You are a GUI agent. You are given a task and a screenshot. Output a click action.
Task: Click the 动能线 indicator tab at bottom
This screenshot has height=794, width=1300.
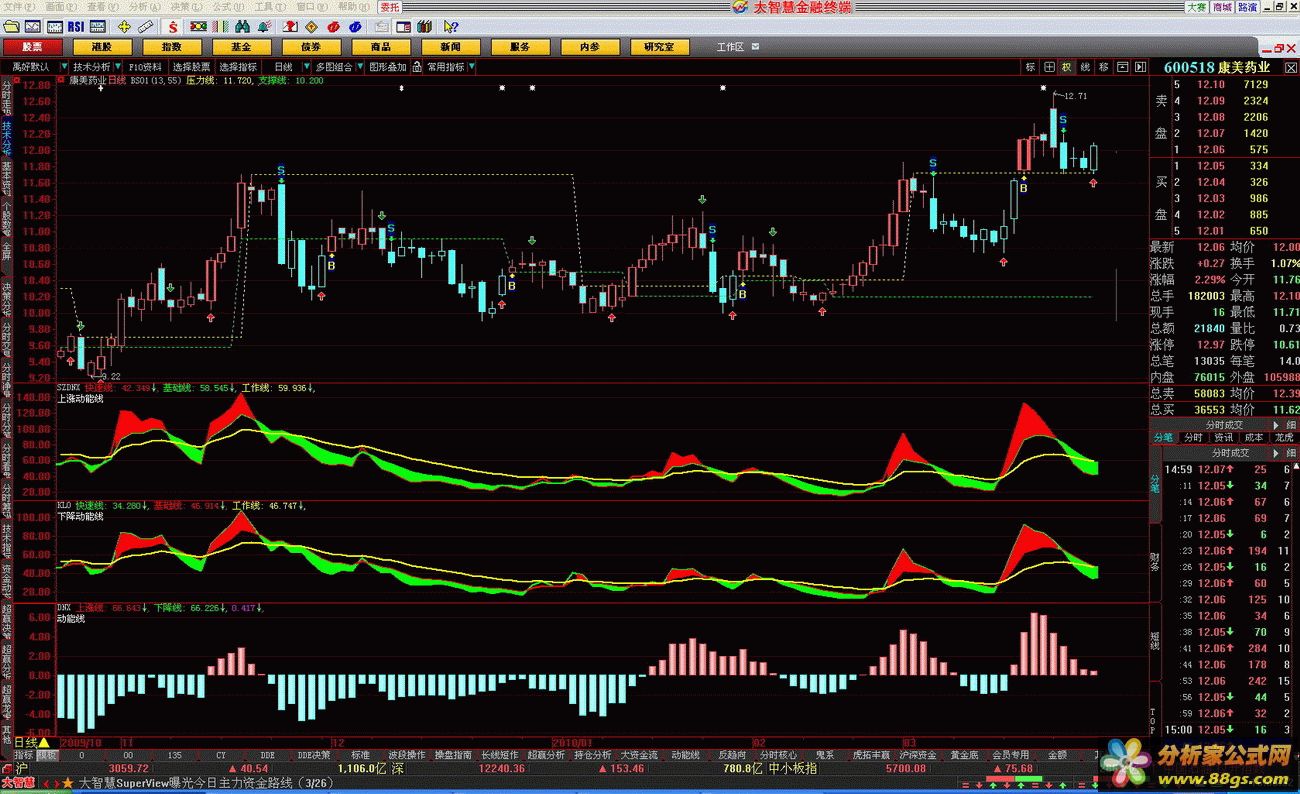click(x=686, y=755)
